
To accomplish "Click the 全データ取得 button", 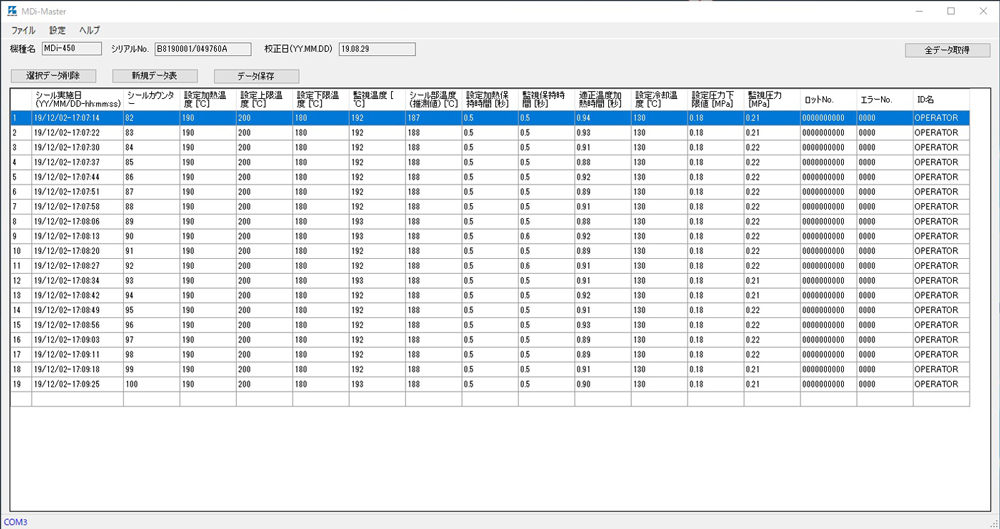I will point(946,50).
